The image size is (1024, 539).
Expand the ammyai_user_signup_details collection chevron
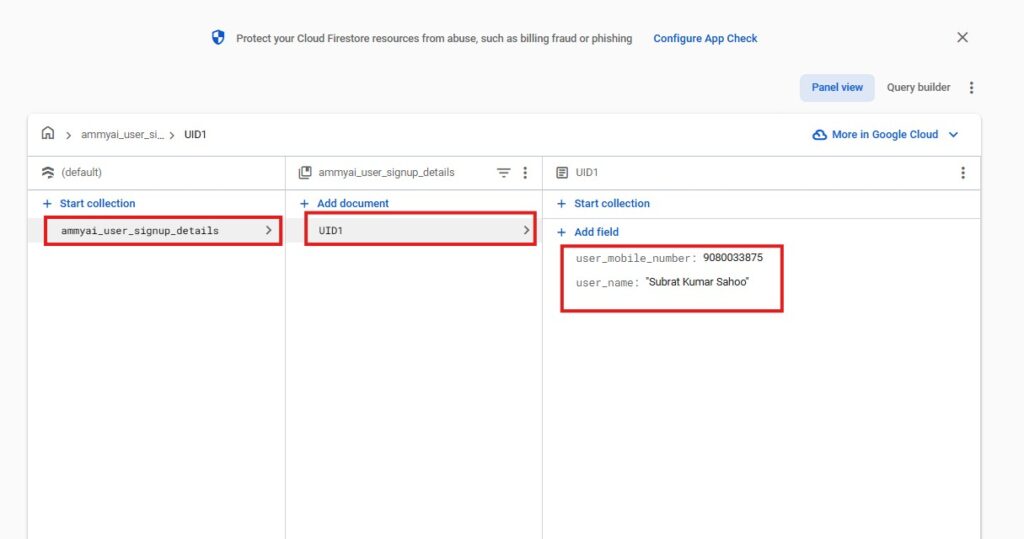click(x=268, y=231)
